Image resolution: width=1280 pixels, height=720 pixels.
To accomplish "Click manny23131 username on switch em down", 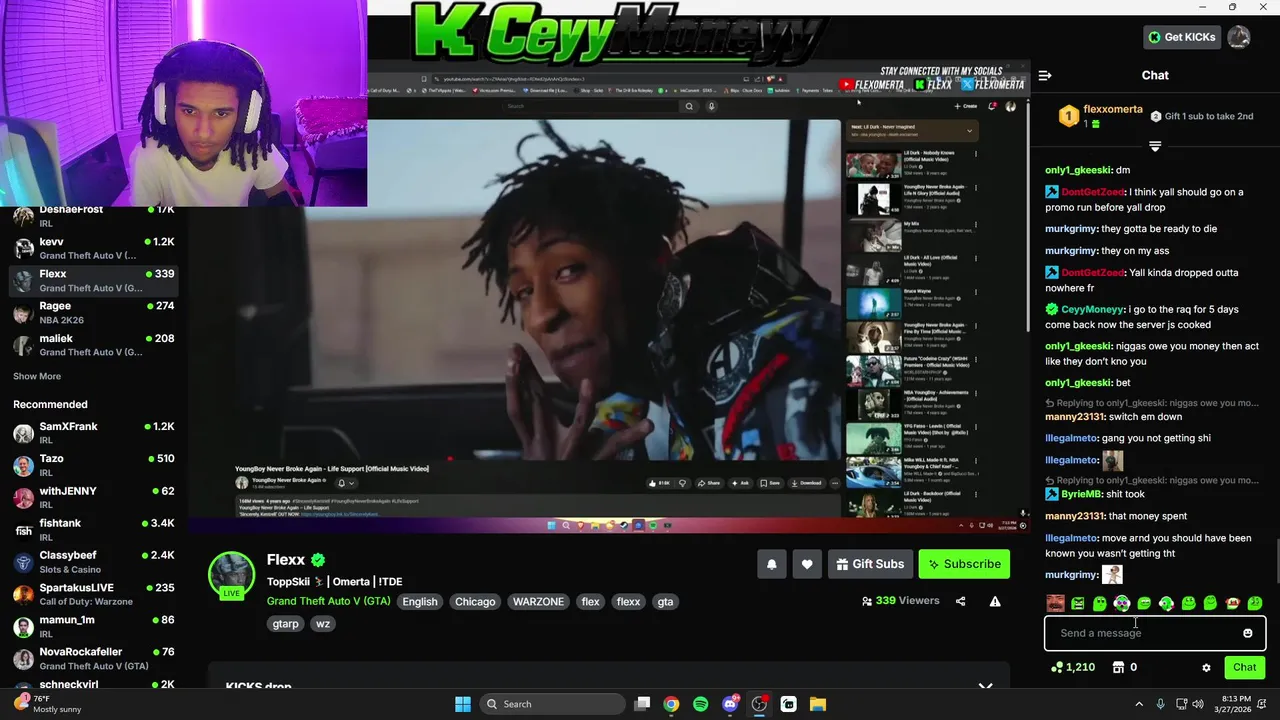I will [x=1074, y=417].
